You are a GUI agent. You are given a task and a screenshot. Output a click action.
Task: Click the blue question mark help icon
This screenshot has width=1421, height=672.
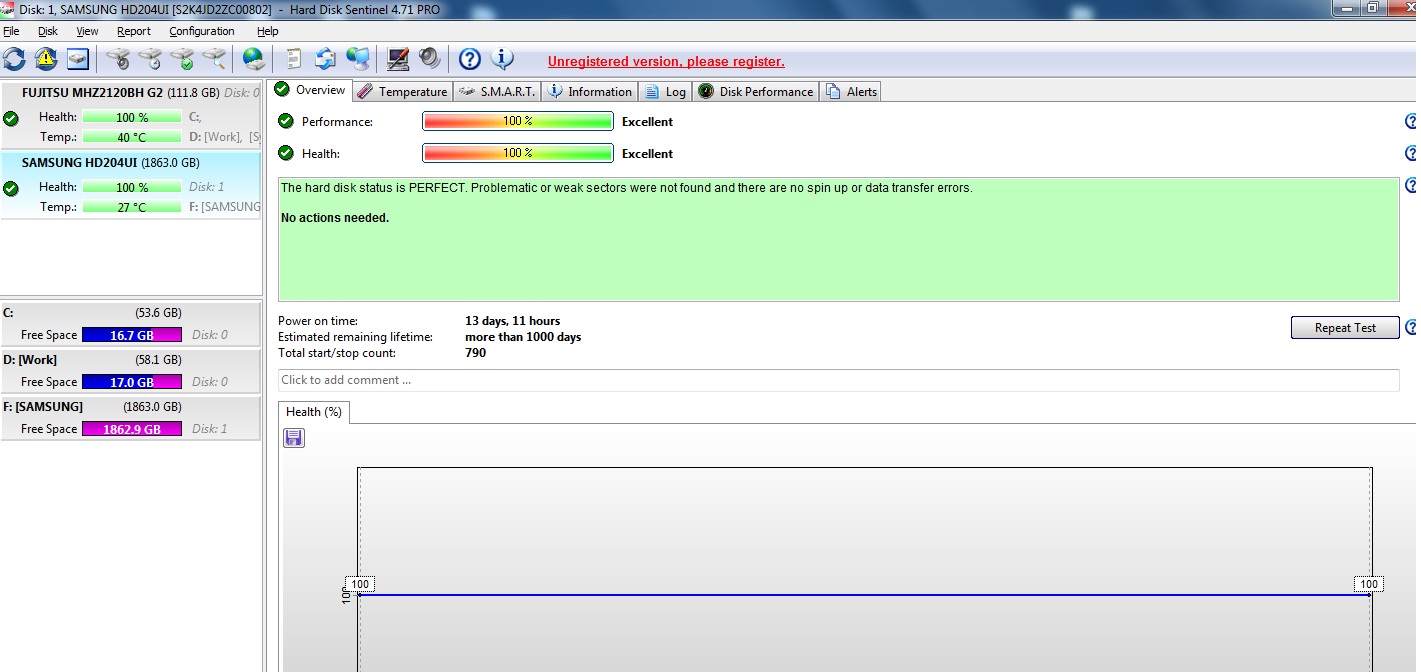tap(470, 59)
